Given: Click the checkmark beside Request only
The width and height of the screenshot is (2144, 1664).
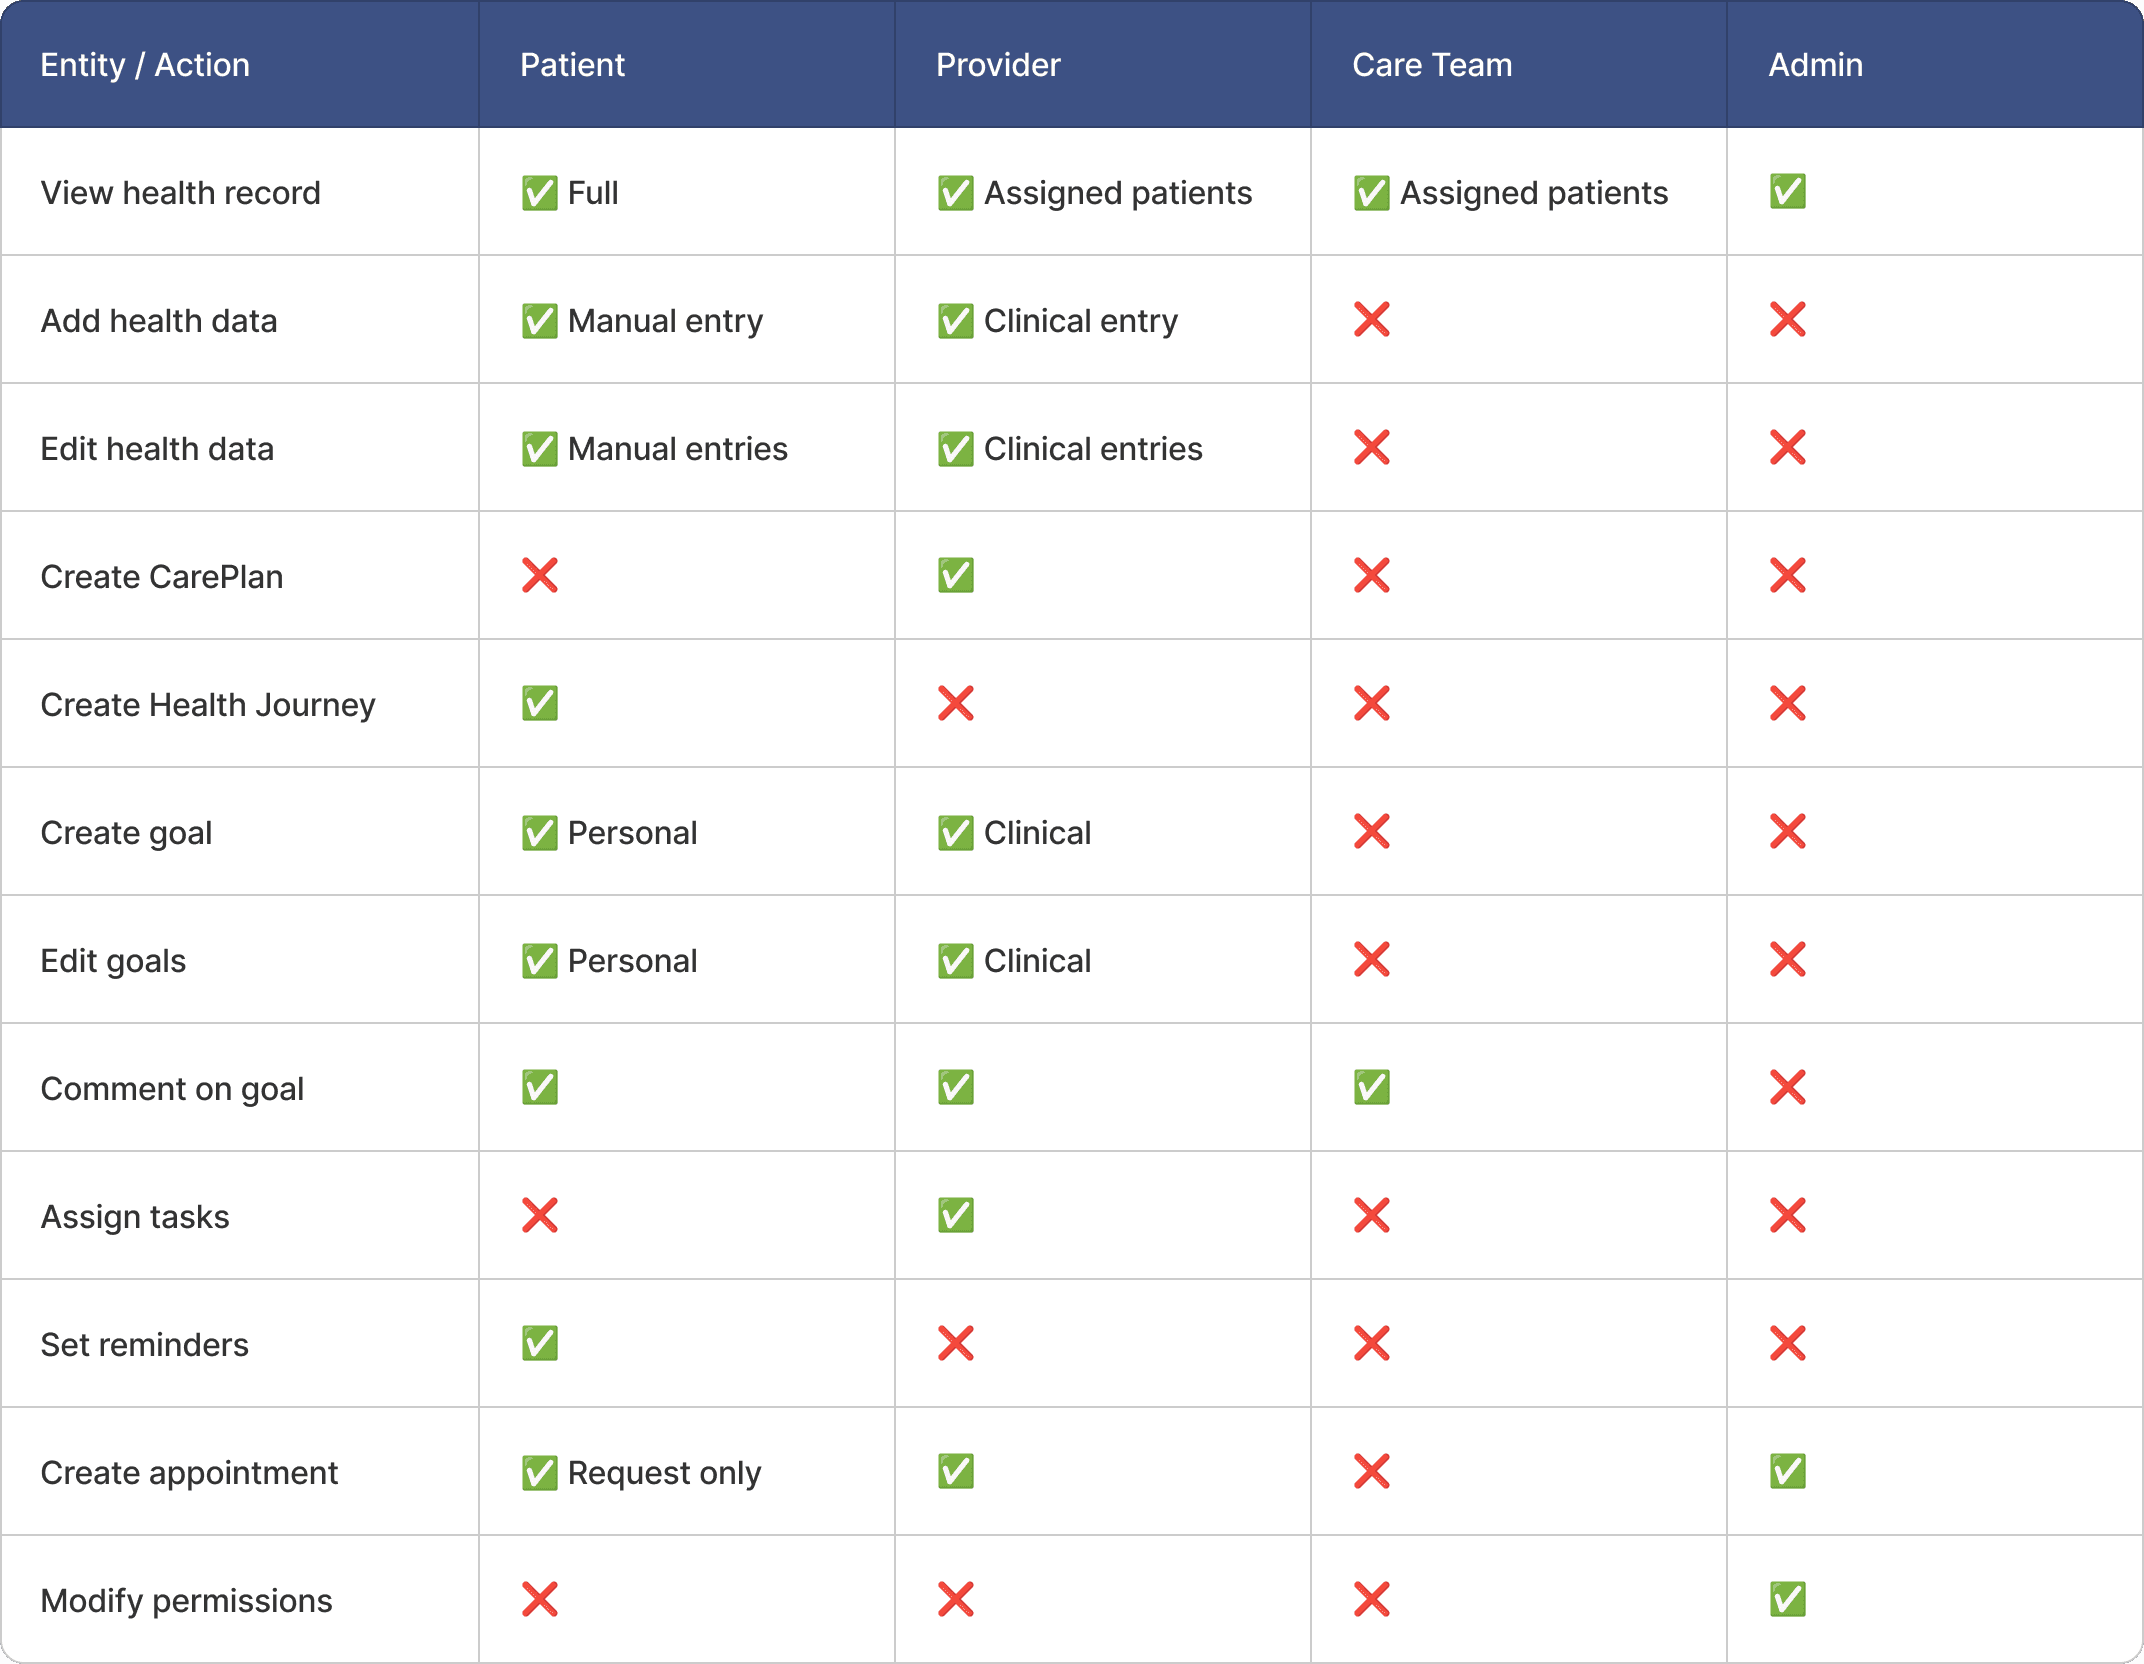Looking at the screenshot, I should coord(540,1473).
